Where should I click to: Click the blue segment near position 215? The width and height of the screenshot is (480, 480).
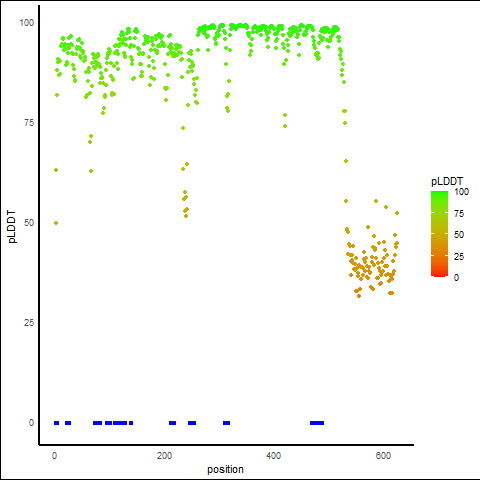[x=172, y=423]
